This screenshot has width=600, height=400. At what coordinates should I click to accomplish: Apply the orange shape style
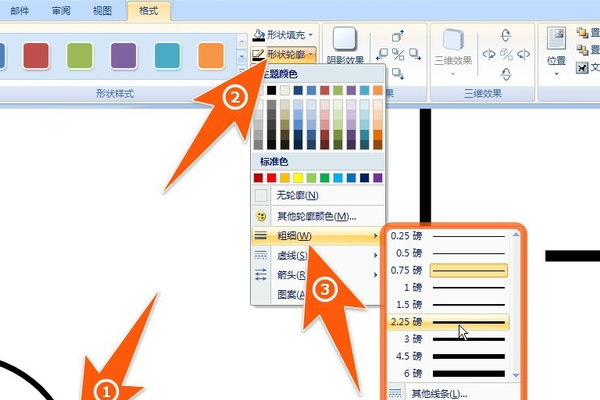(211, 56)
